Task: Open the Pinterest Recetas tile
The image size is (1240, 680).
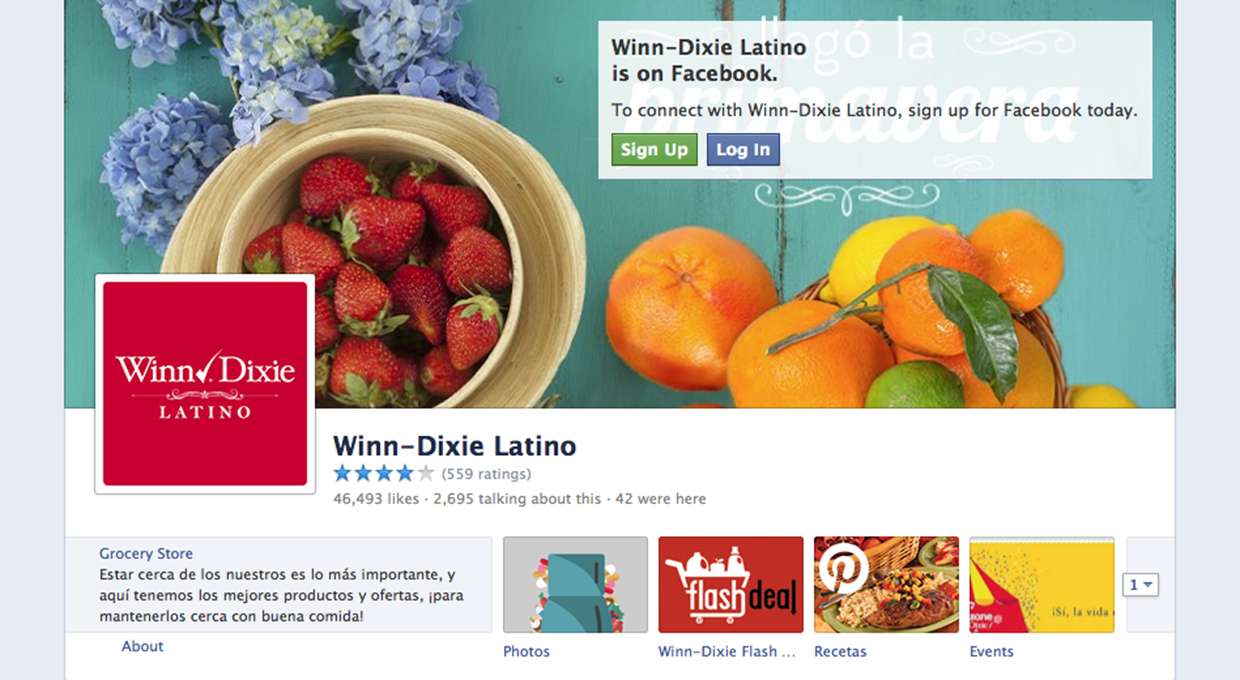Action: 886,585
